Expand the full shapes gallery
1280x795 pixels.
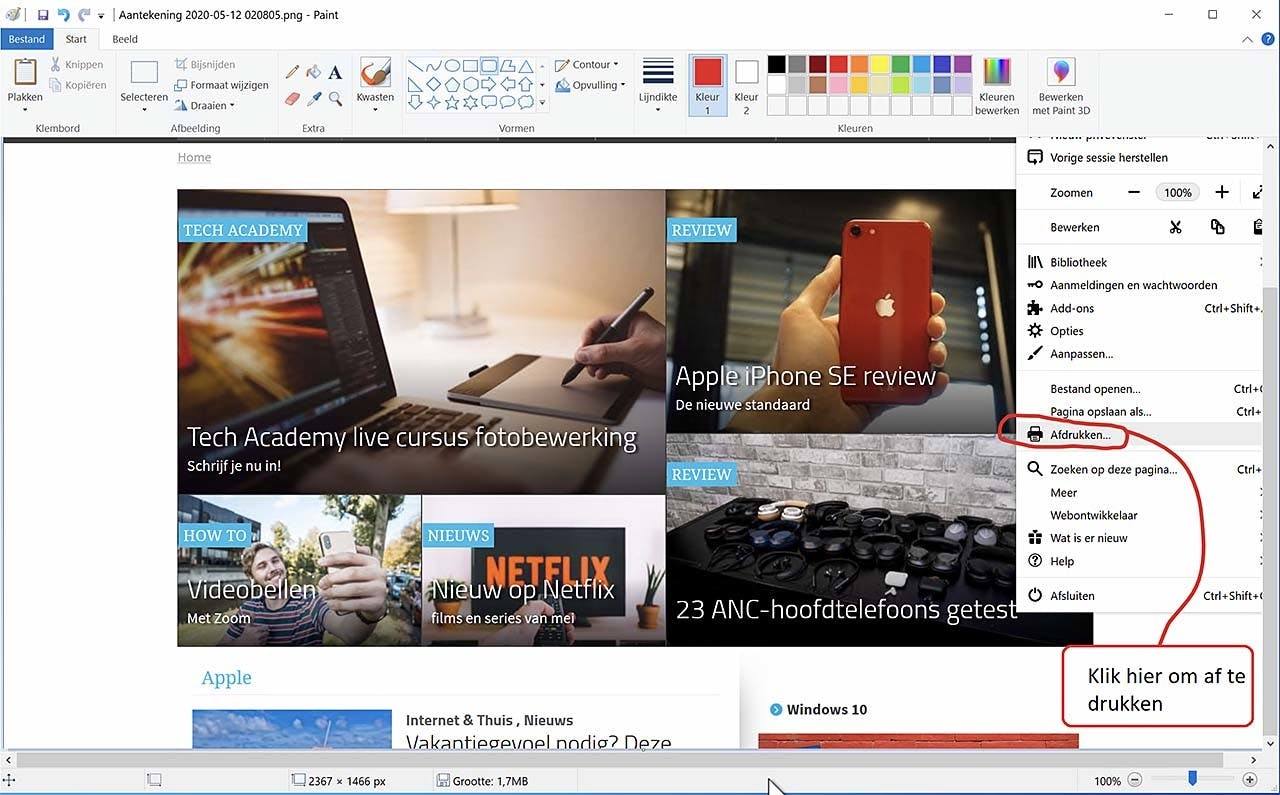543,103
